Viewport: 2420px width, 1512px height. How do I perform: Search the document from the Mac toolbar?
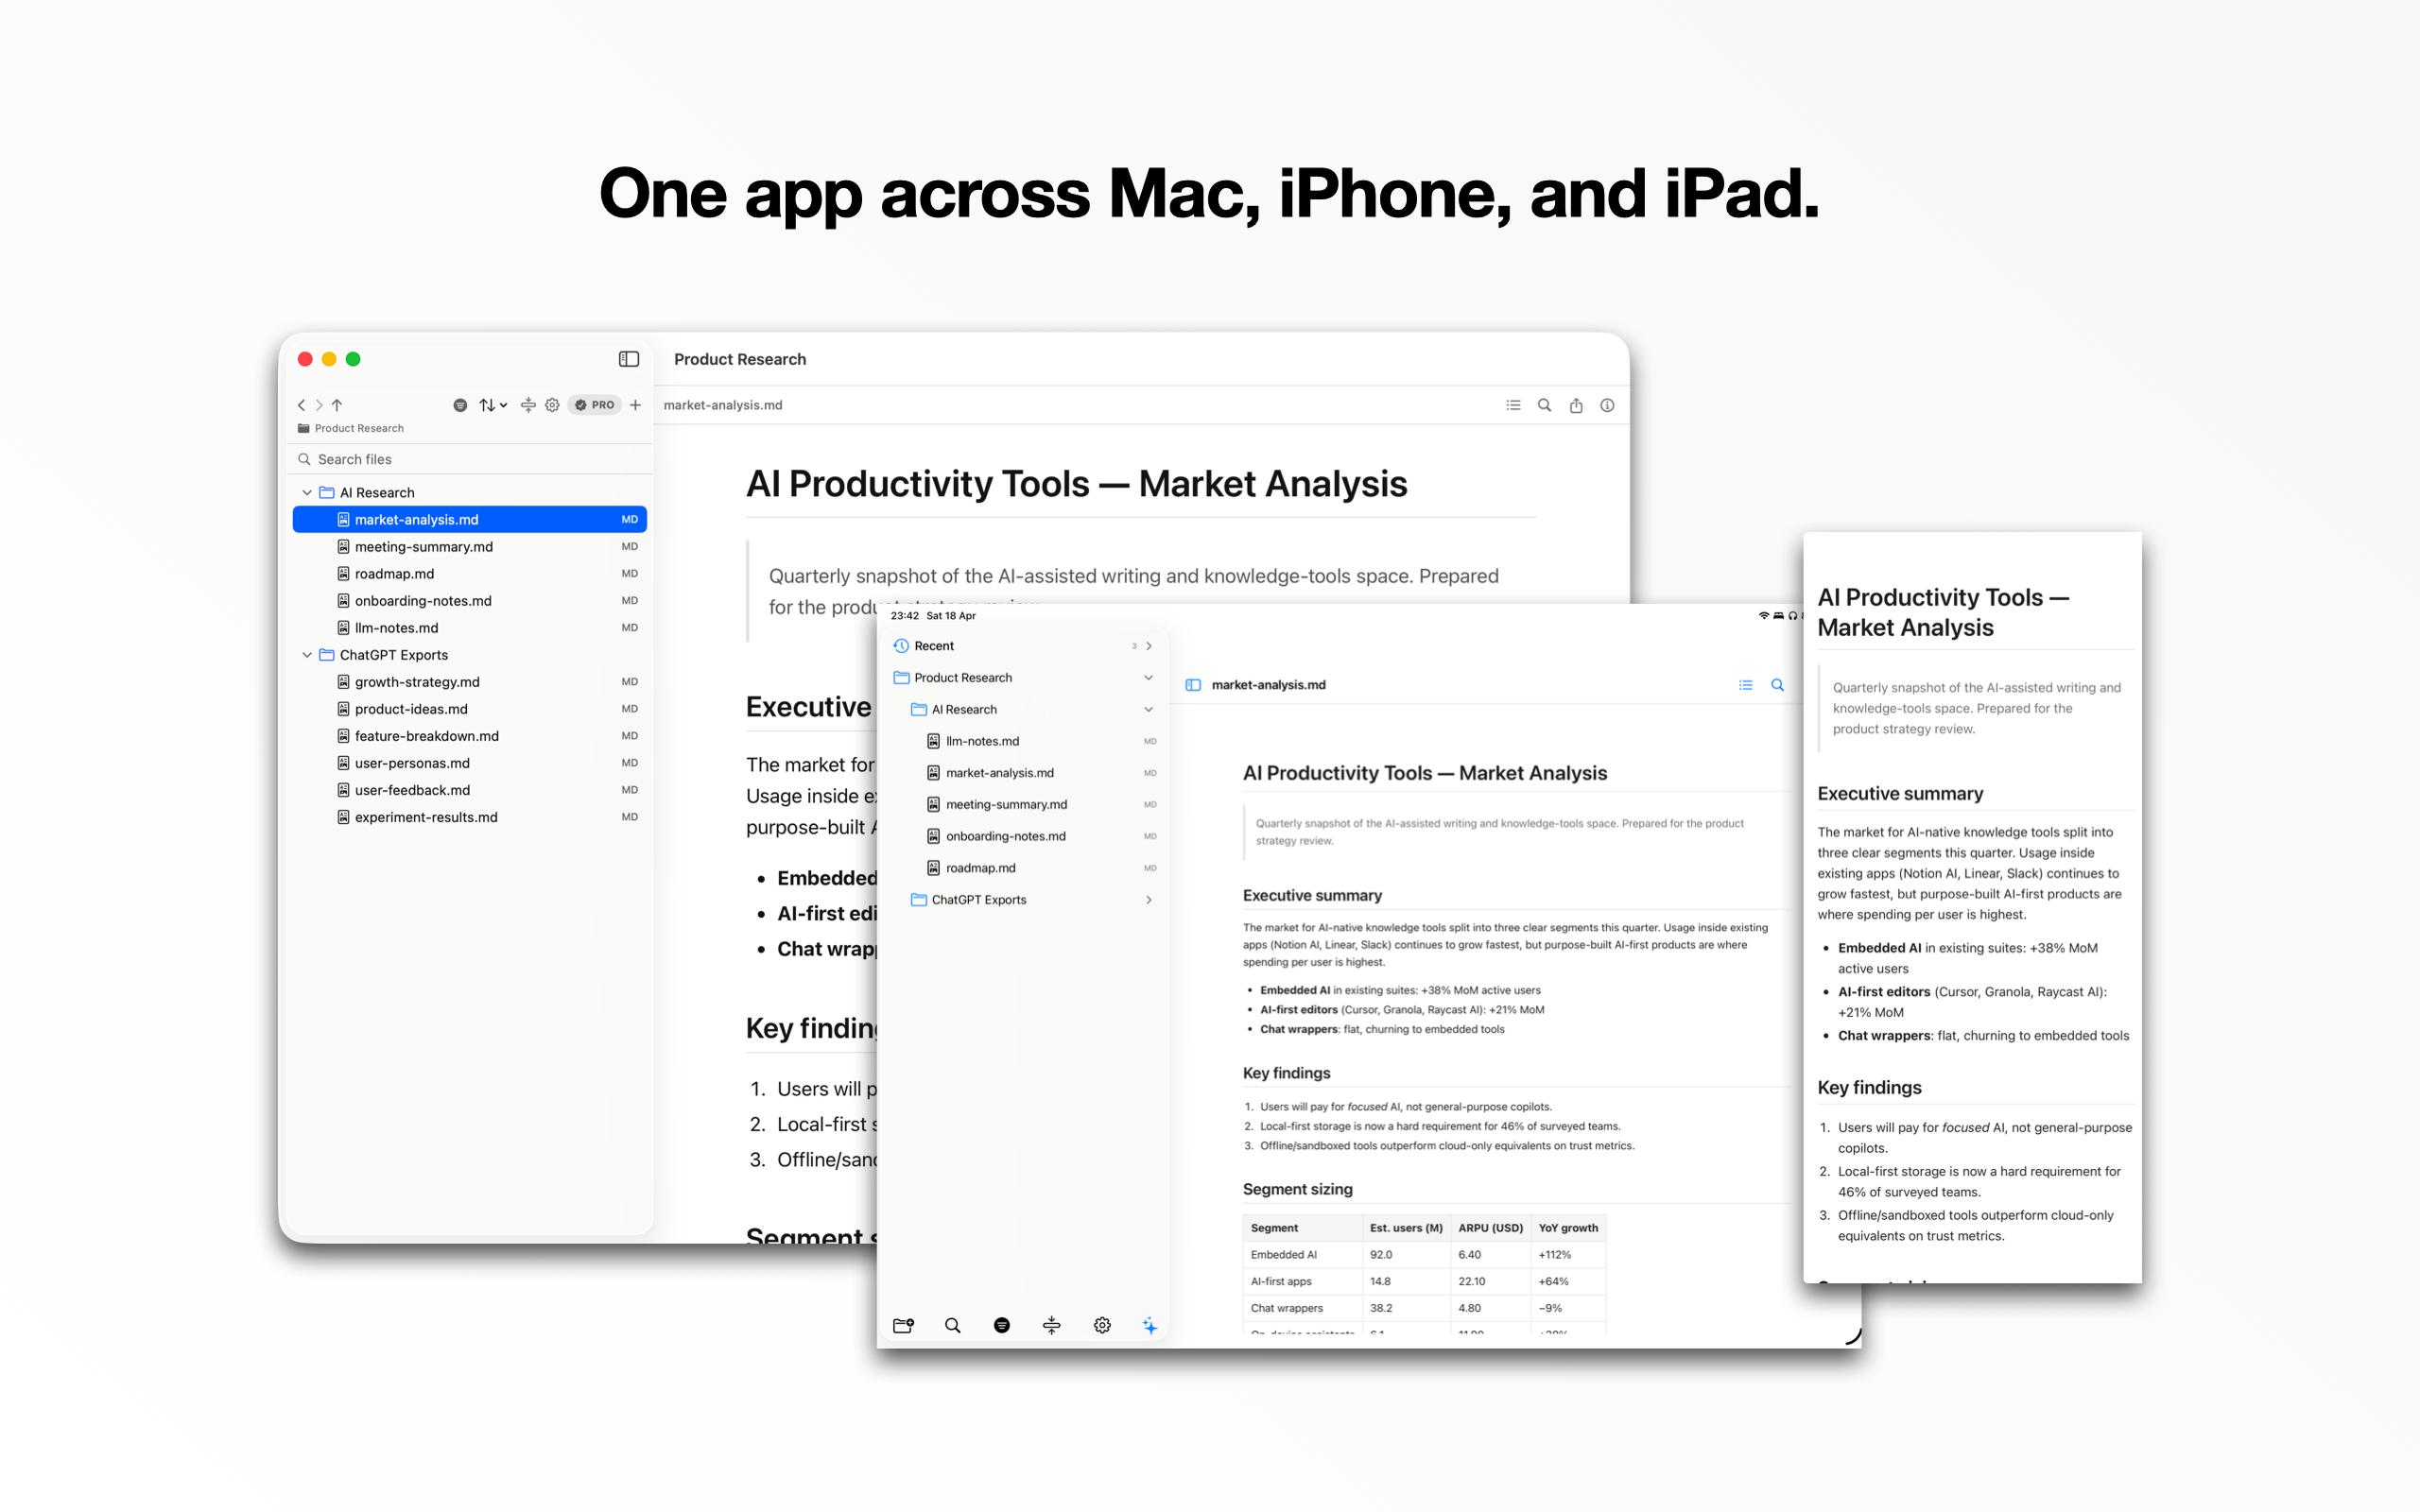[x=1544, y=405]
